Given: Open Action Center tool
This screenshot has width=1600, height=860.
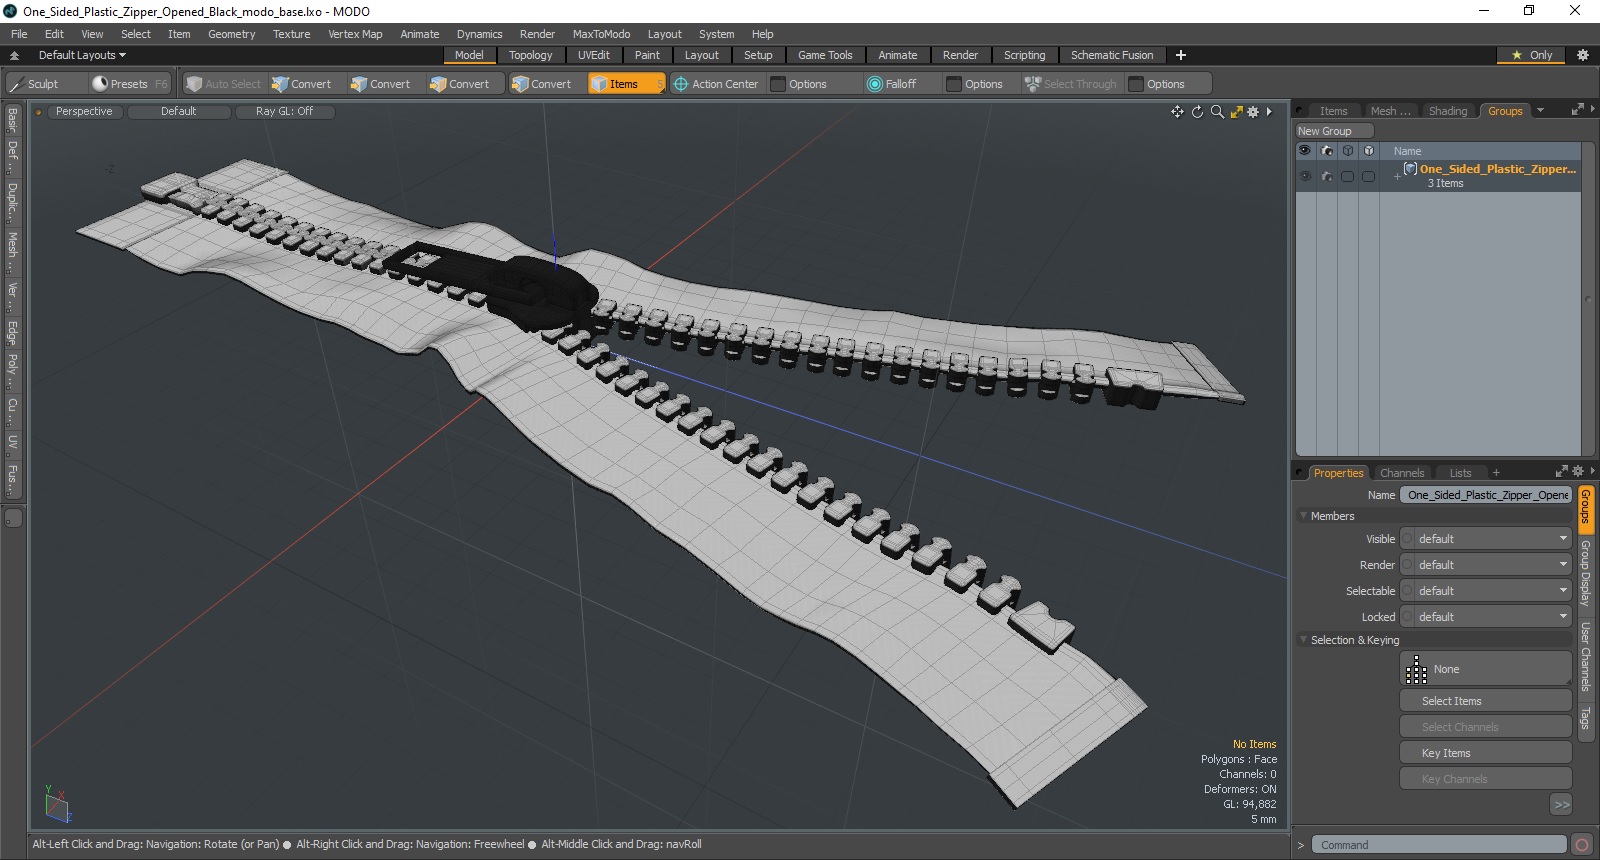Looking at the screenshot, I should click(716, 84).
